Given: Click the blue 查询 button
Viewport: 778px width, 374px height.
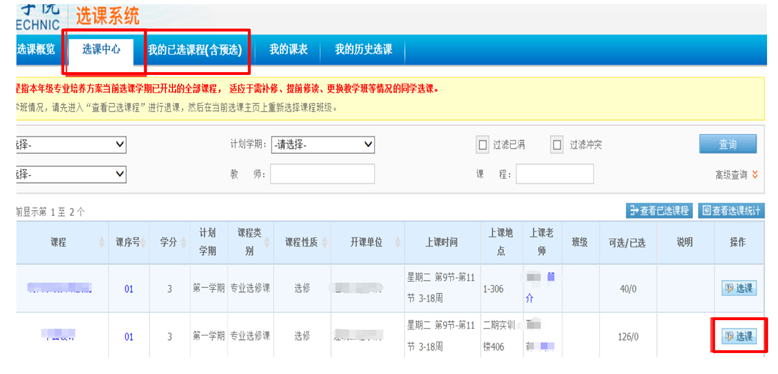Looking at the screenshot, I should point(728,144).
